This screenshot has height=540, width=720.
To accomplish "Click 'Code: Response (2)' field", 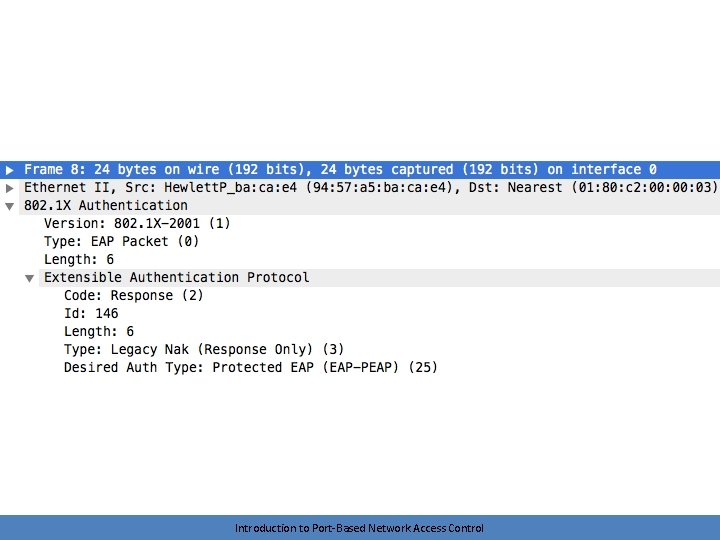I will (133, 295).
